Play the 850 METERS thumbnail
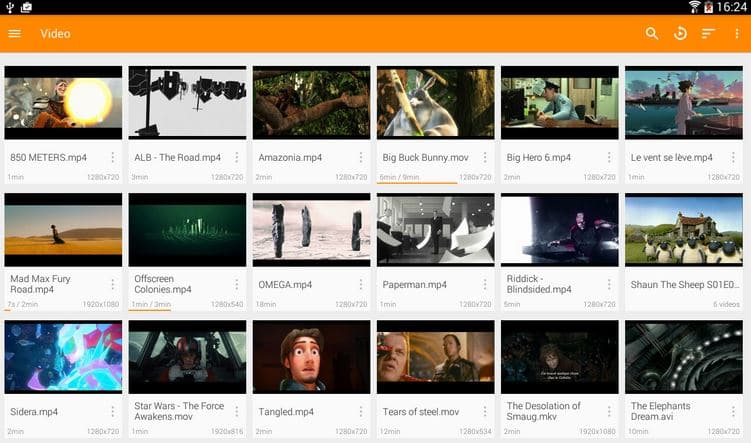The height and width of the screenshot is (443, 751). pos(63,102)
